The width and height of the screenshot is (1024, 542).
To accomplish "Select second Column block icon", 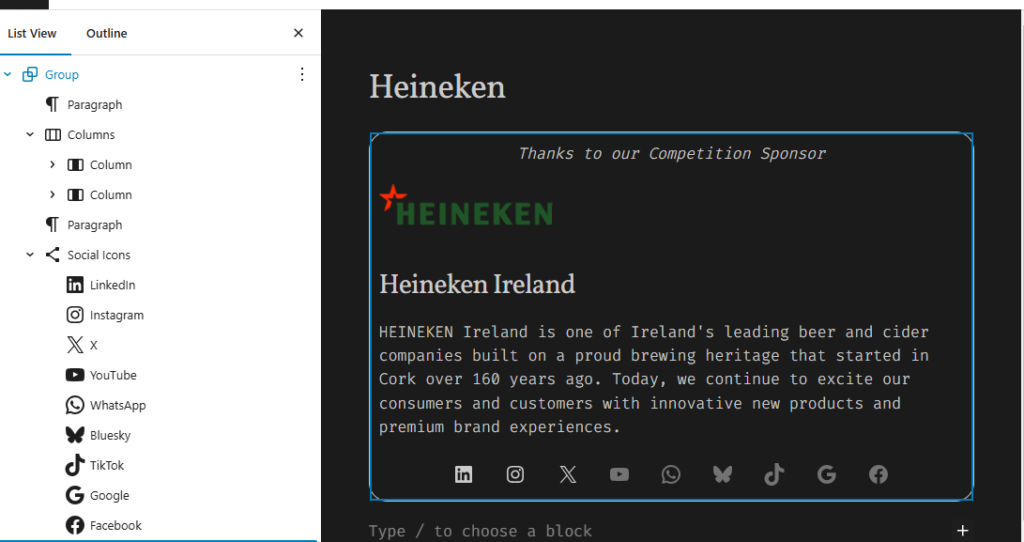I will coord(75,195).
